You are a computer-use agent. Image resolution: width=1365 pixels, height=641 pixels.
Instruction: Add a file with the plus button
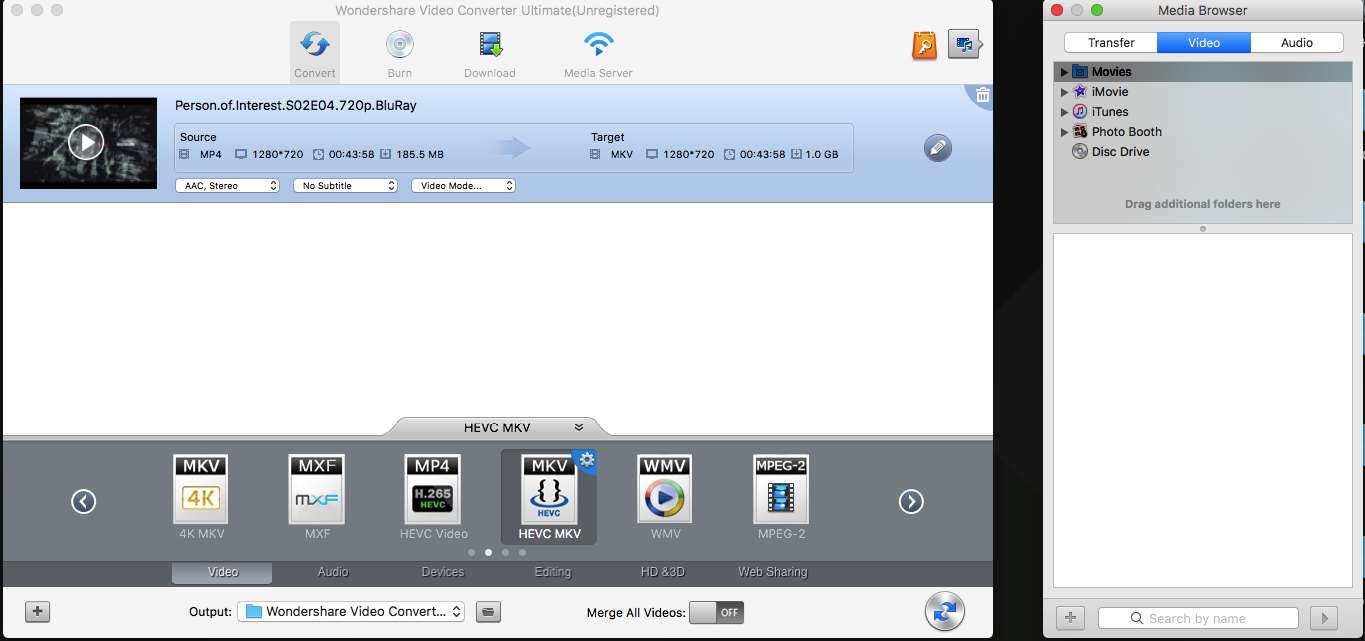click(x=37, y=611)
